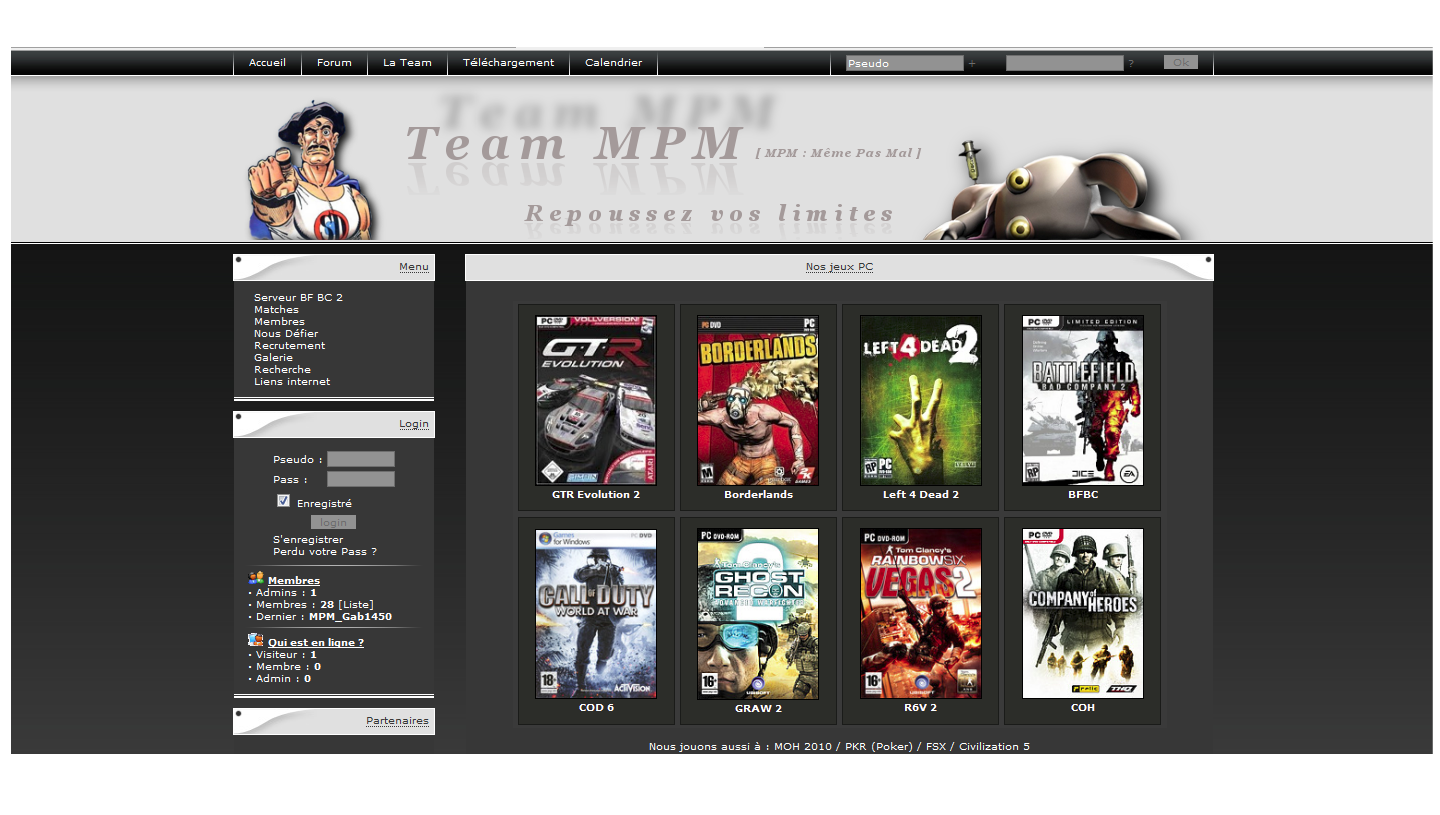The image size is (1440, 815).
Task: Open the Calendrier page
Action: coord(613,63)
